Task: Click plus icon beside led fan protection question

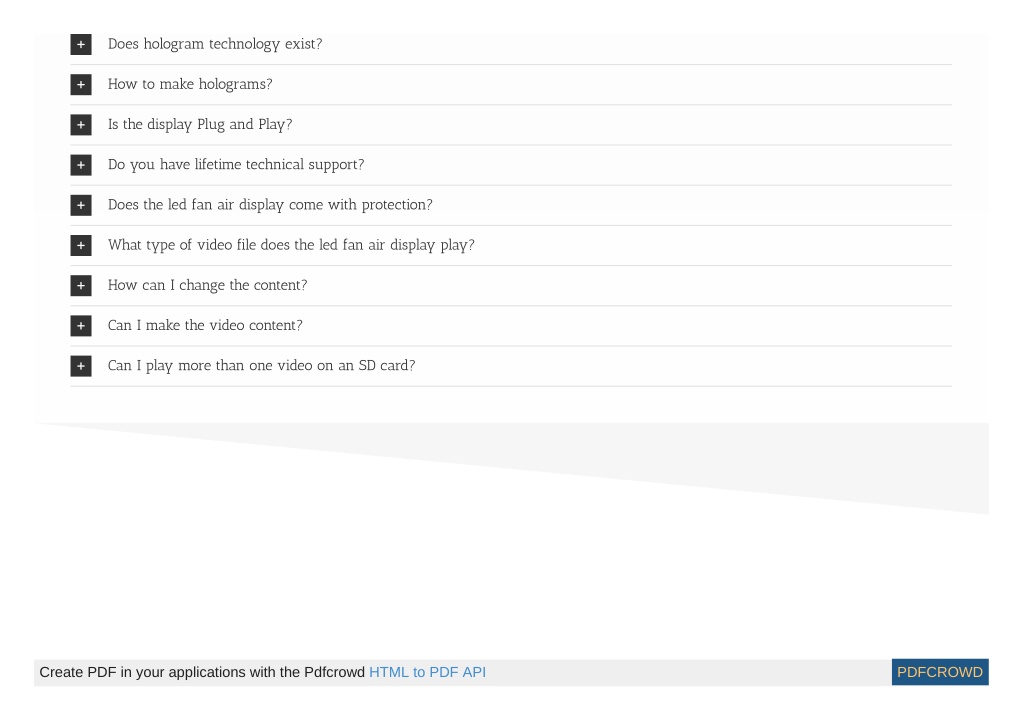Action: [x=81, y=205]
